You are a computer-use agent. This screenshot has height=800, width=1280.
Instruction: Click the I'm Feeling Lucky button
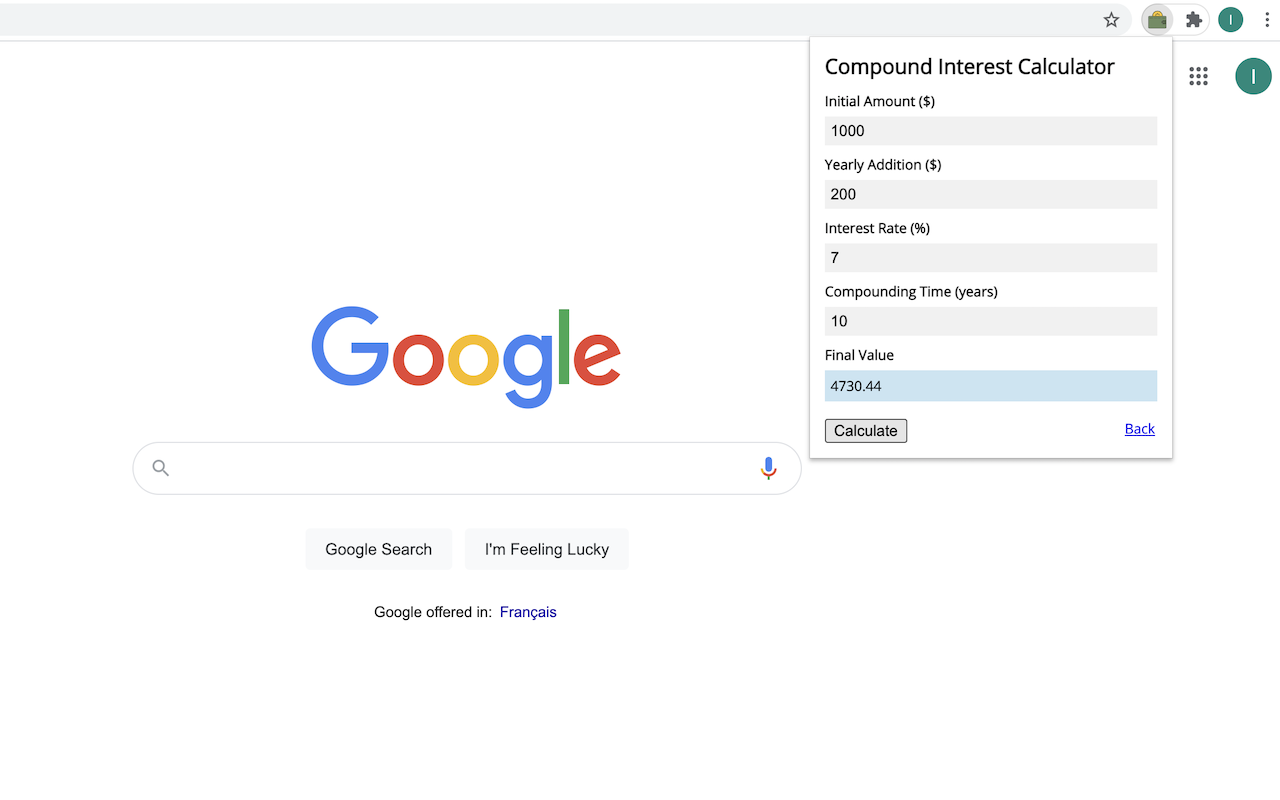click(x=546, y=548)
